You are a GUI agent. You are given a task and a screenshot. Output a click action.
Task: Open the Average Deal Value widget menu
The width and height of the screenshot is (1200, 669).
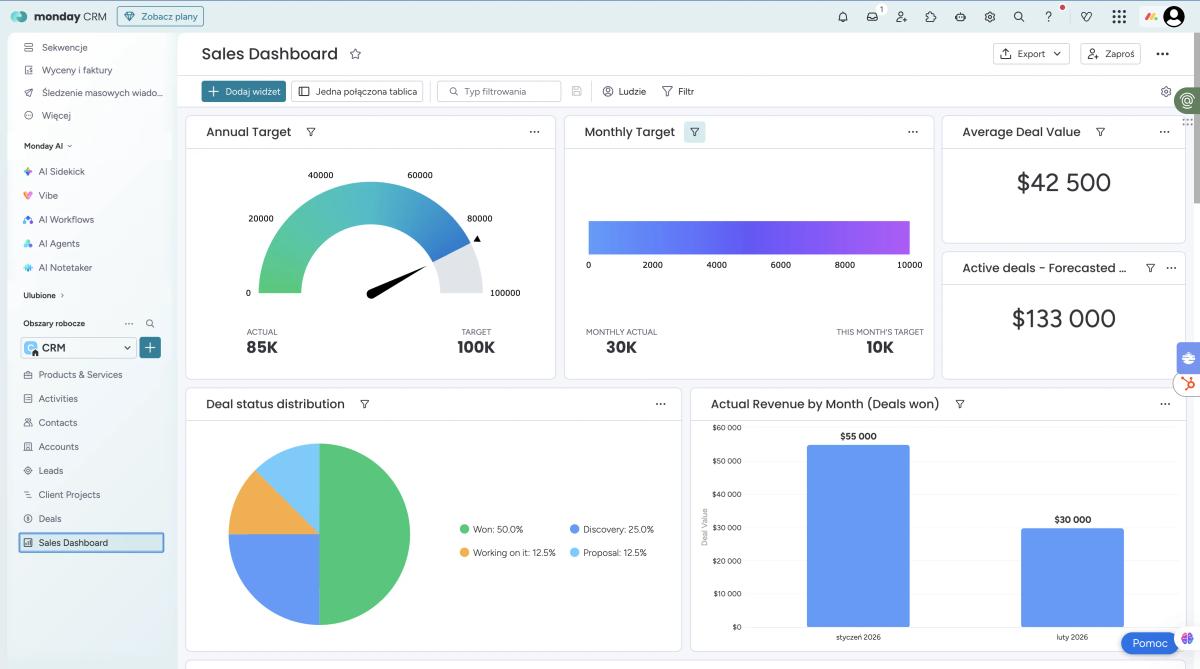tap(1164, 132)
